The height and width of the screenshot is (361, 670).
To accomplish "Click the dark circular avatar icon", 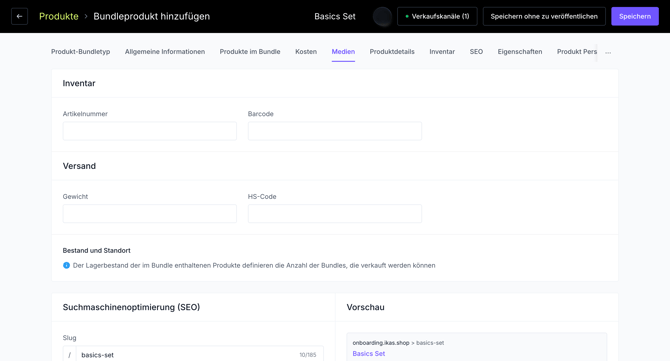I will [x=382, y=17].
